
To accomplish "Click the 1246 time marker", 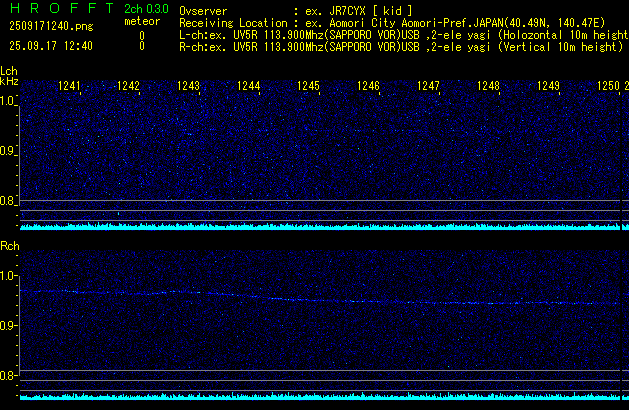I will point(368,86).
